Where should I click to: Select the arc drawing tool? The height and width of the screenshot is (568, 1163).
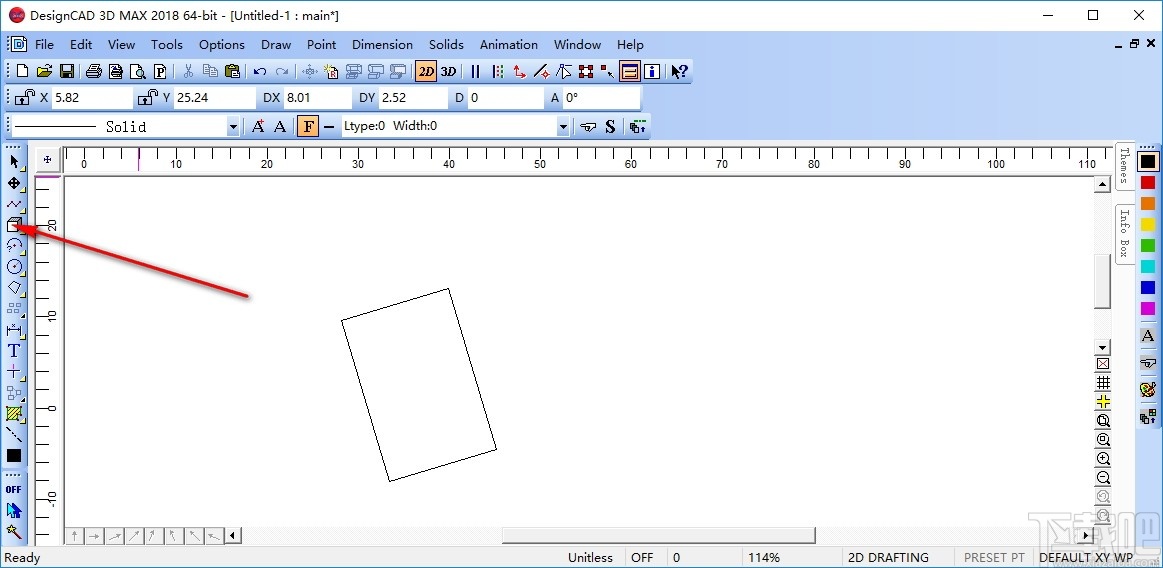tap(14, 245)
